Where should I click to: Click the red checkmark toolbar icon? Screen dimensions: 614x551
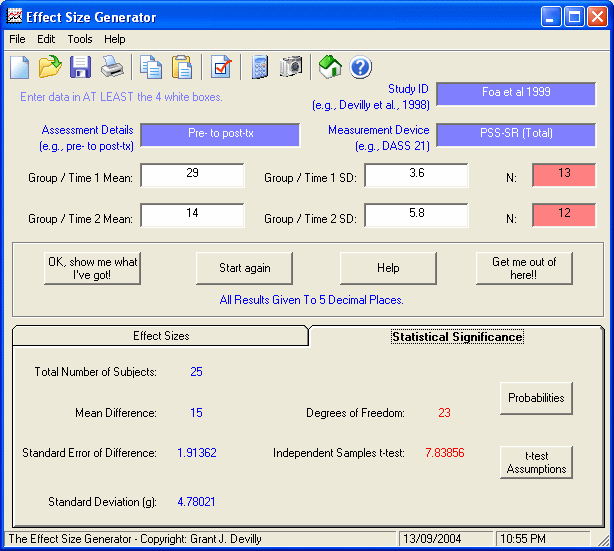pos(221,67)
